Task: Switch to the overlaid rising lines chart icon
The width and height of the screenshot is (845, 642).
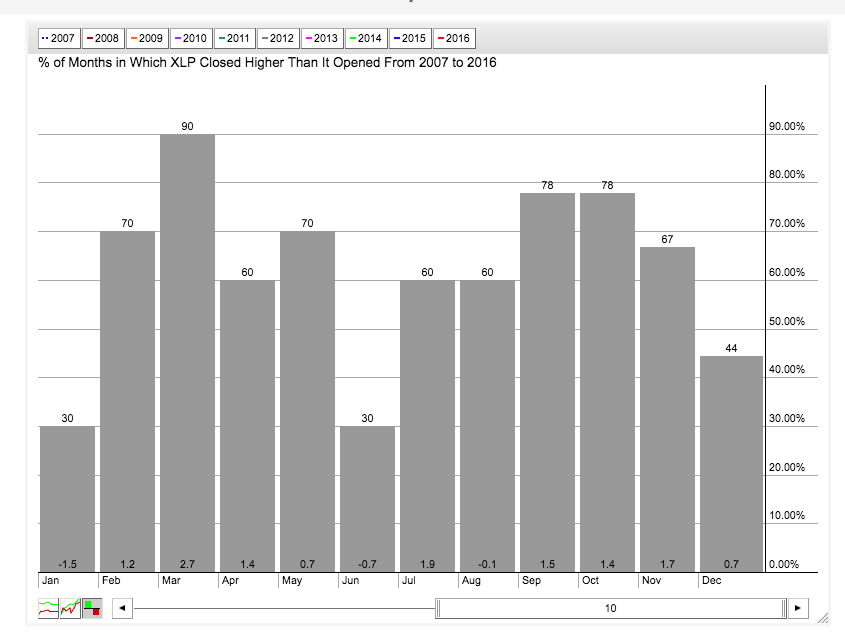Action: click(71, 608)
